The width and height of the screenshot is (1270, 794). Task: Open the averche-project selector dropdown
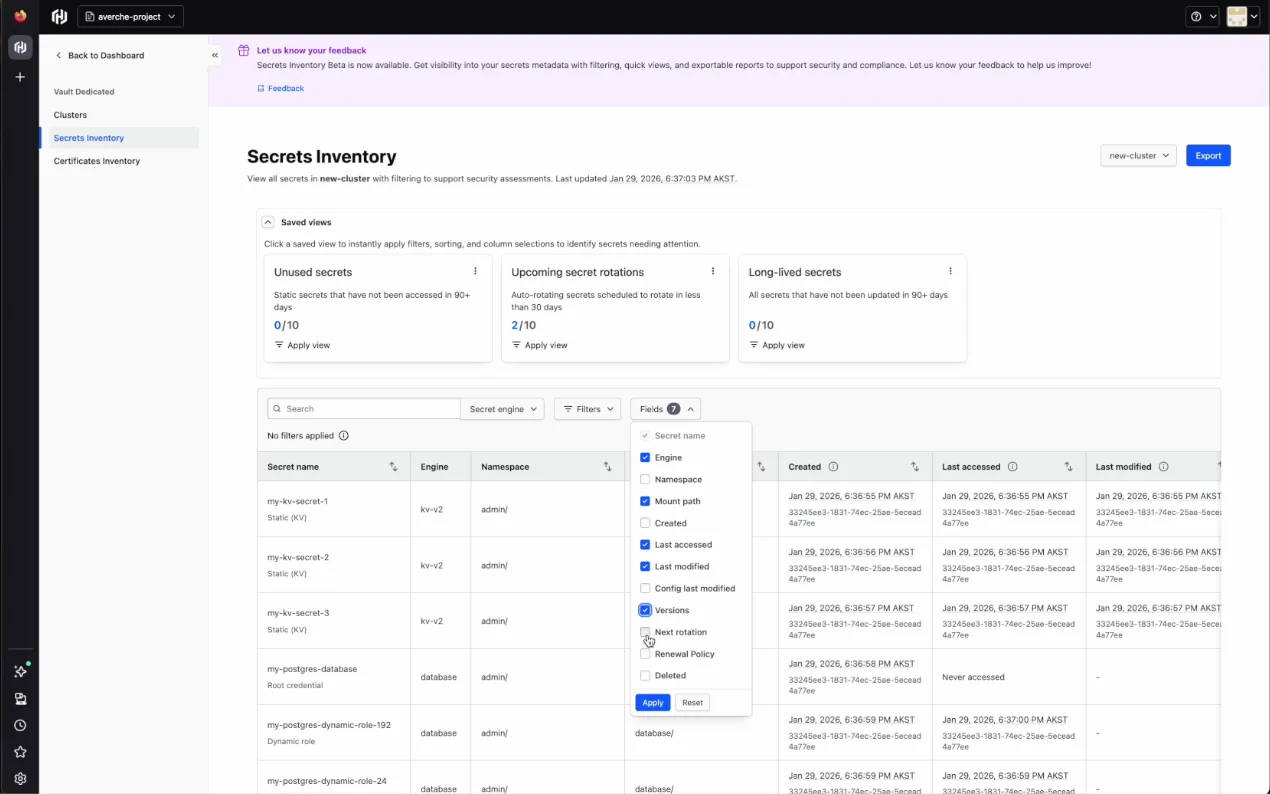pyautogui.click(x=130, y=17)
